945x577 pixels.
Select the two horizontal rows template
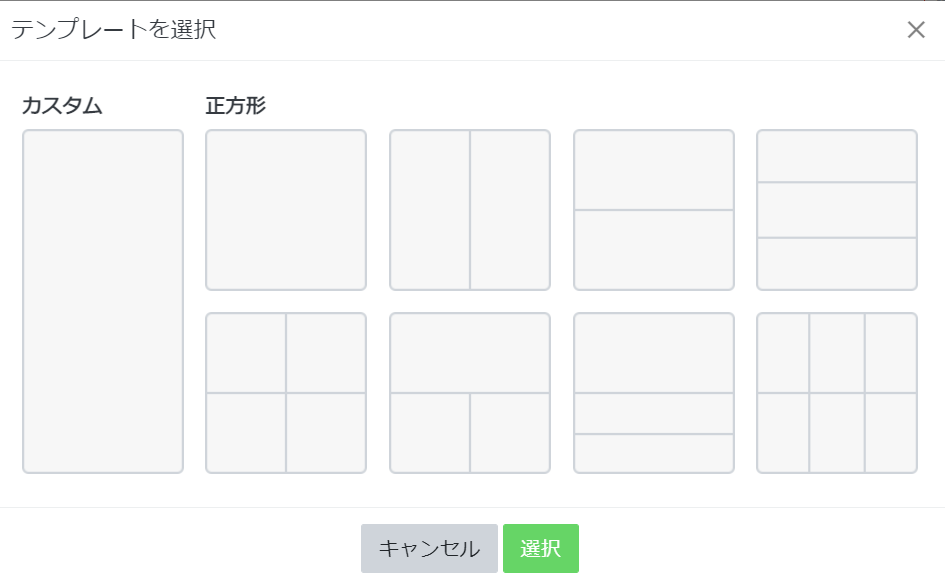point(654,210)
